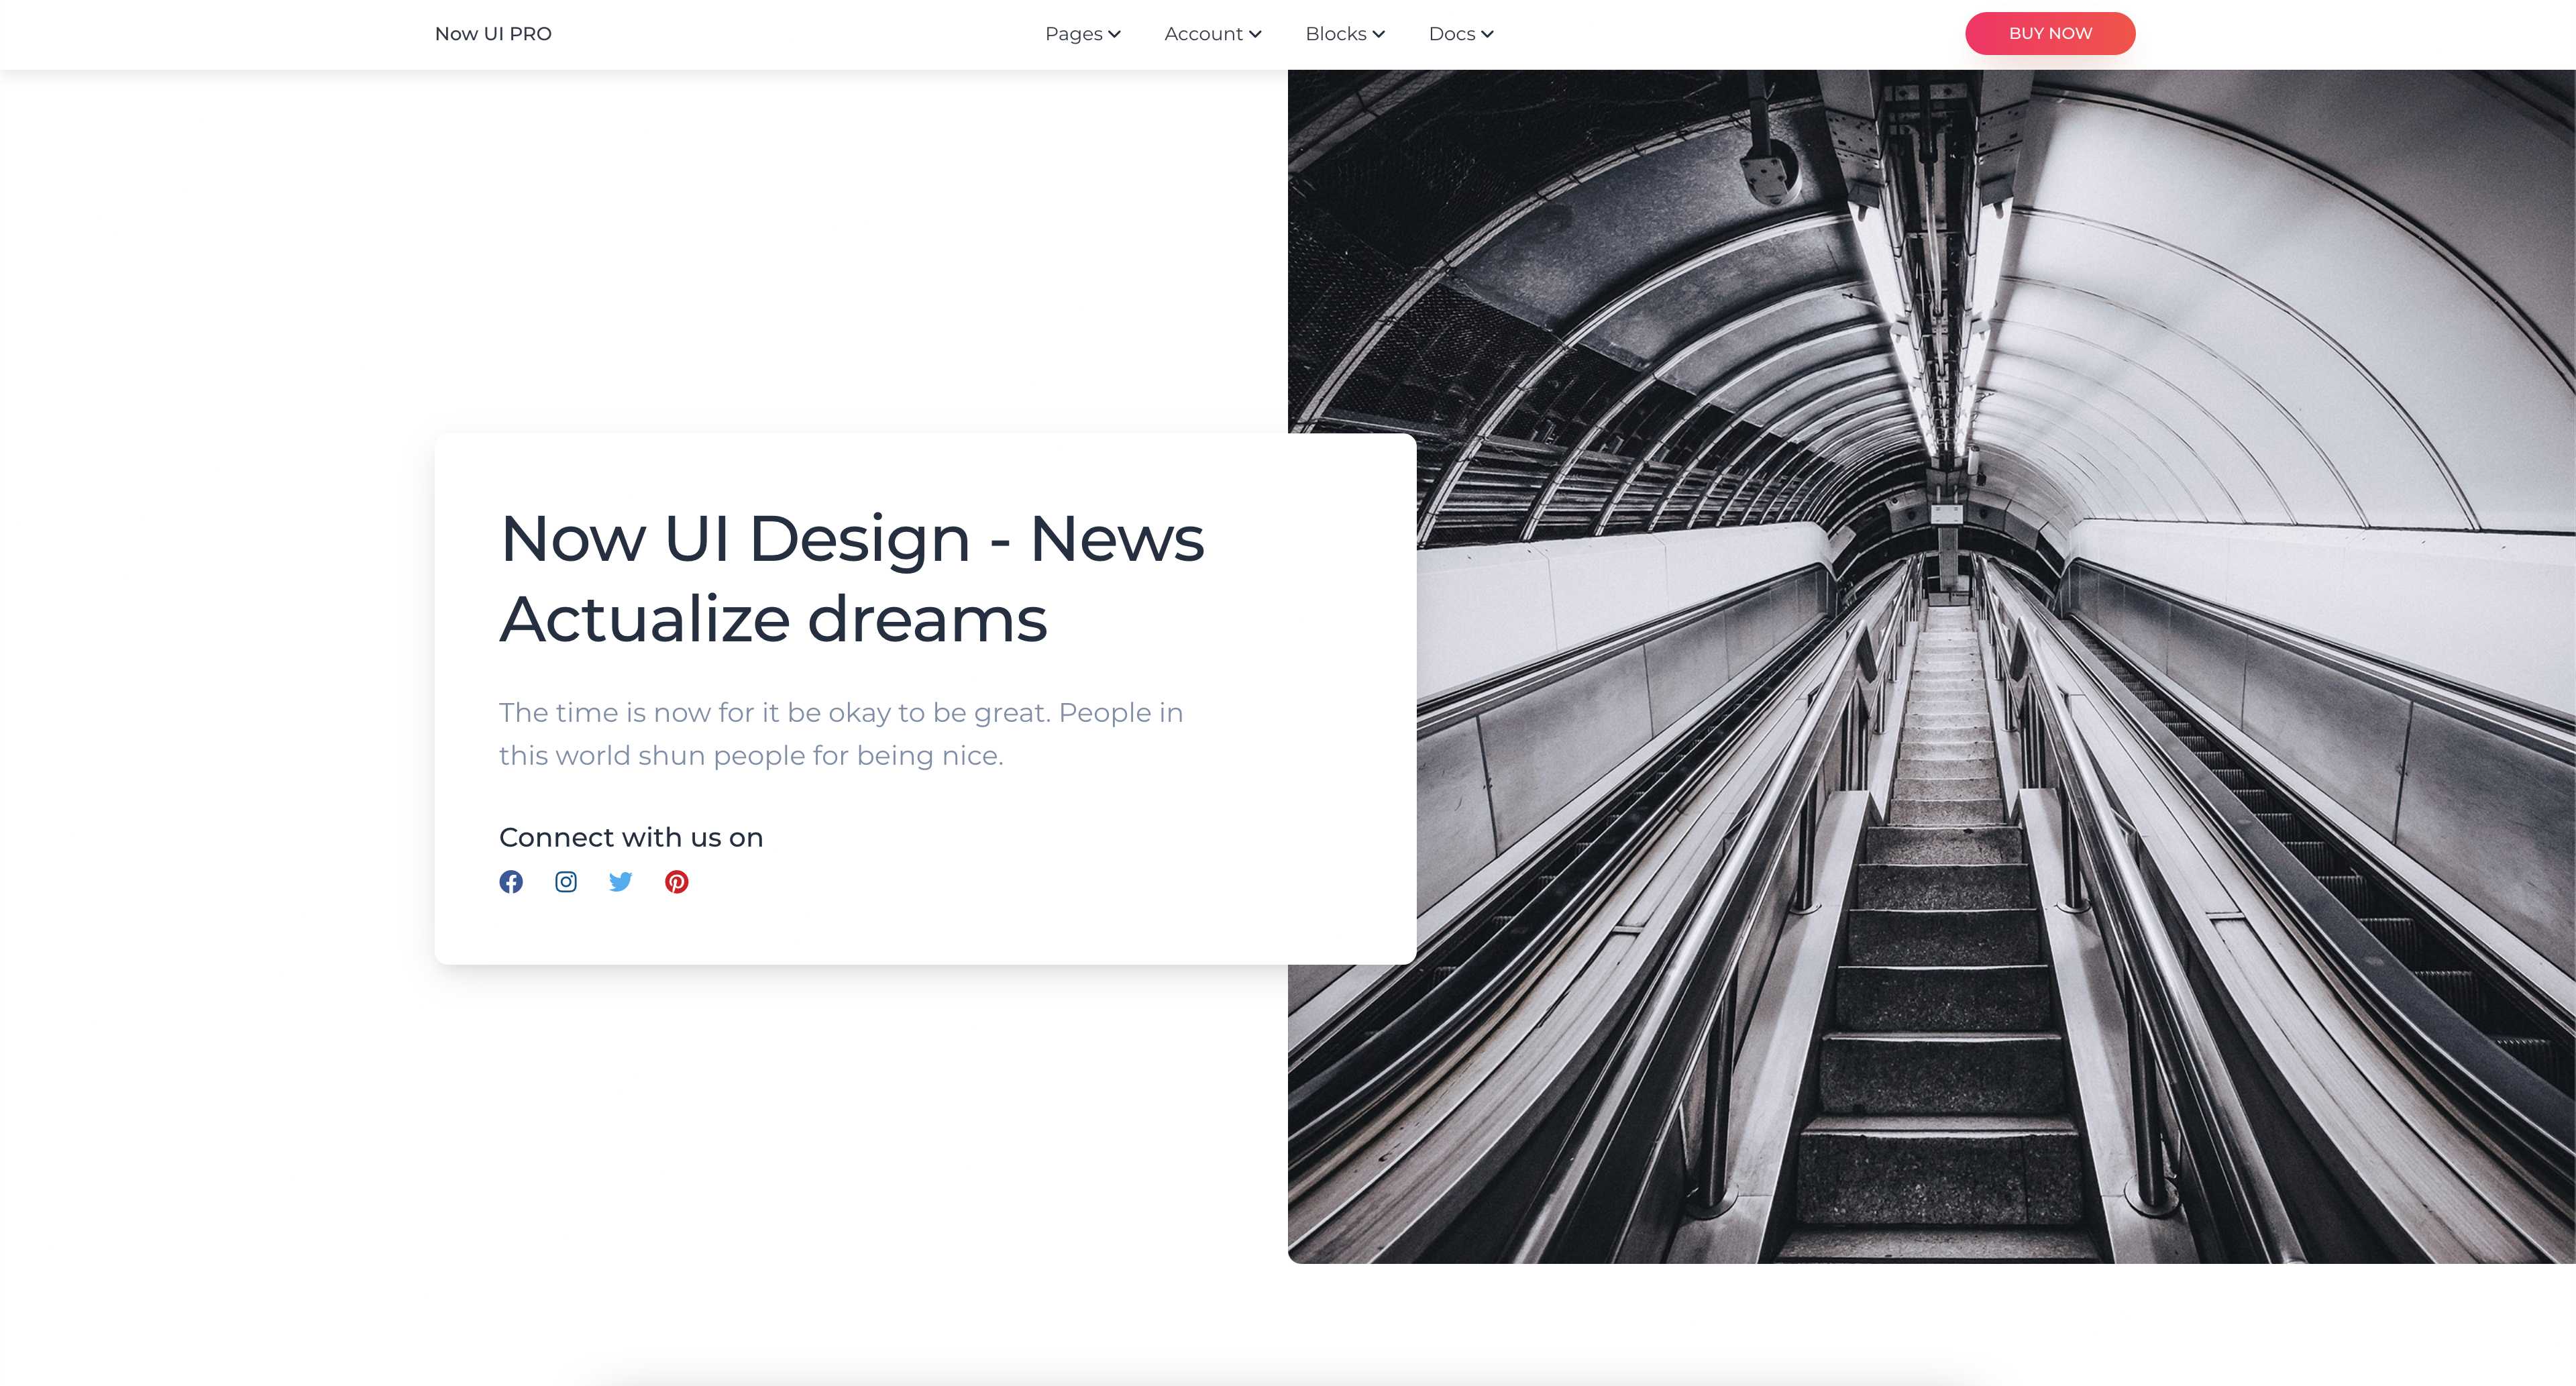Click the Instagram icon

click(x=566, y=881)
